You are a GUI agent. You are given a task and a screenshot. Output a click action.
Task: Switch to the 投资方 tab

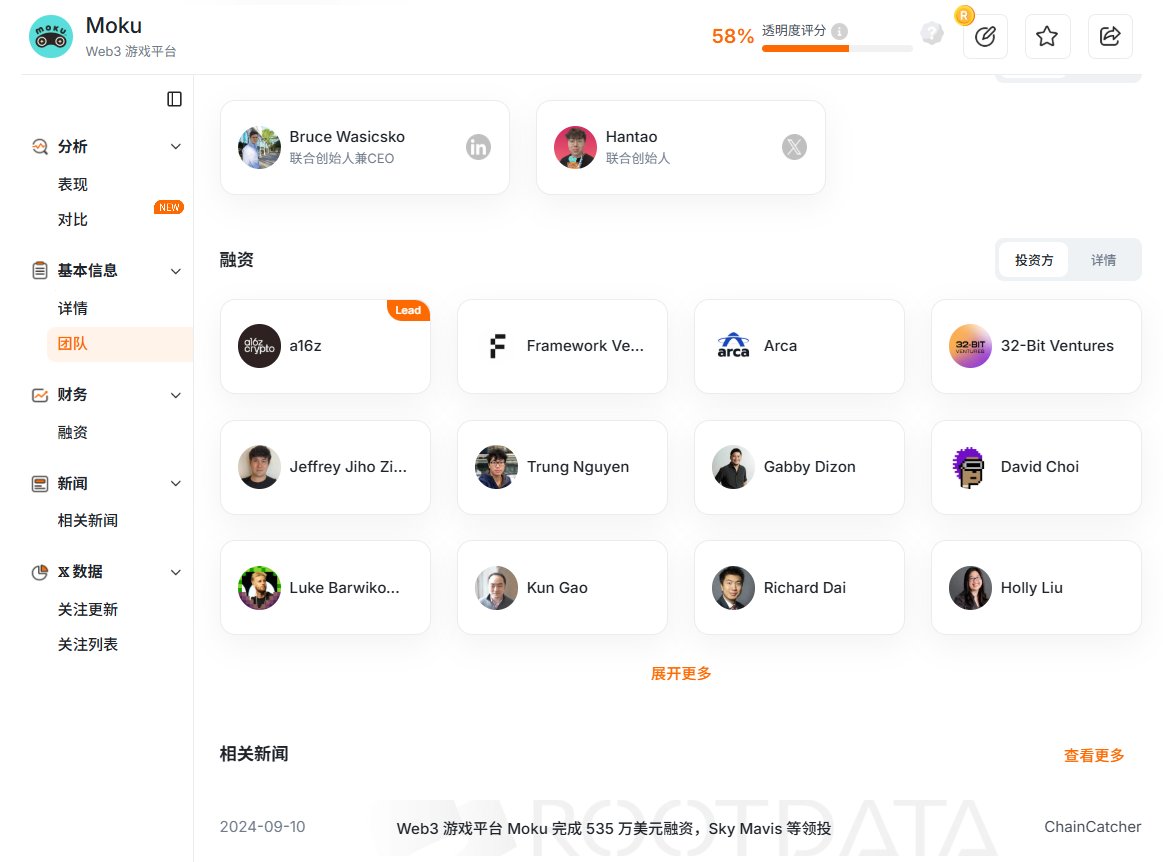1034,260
